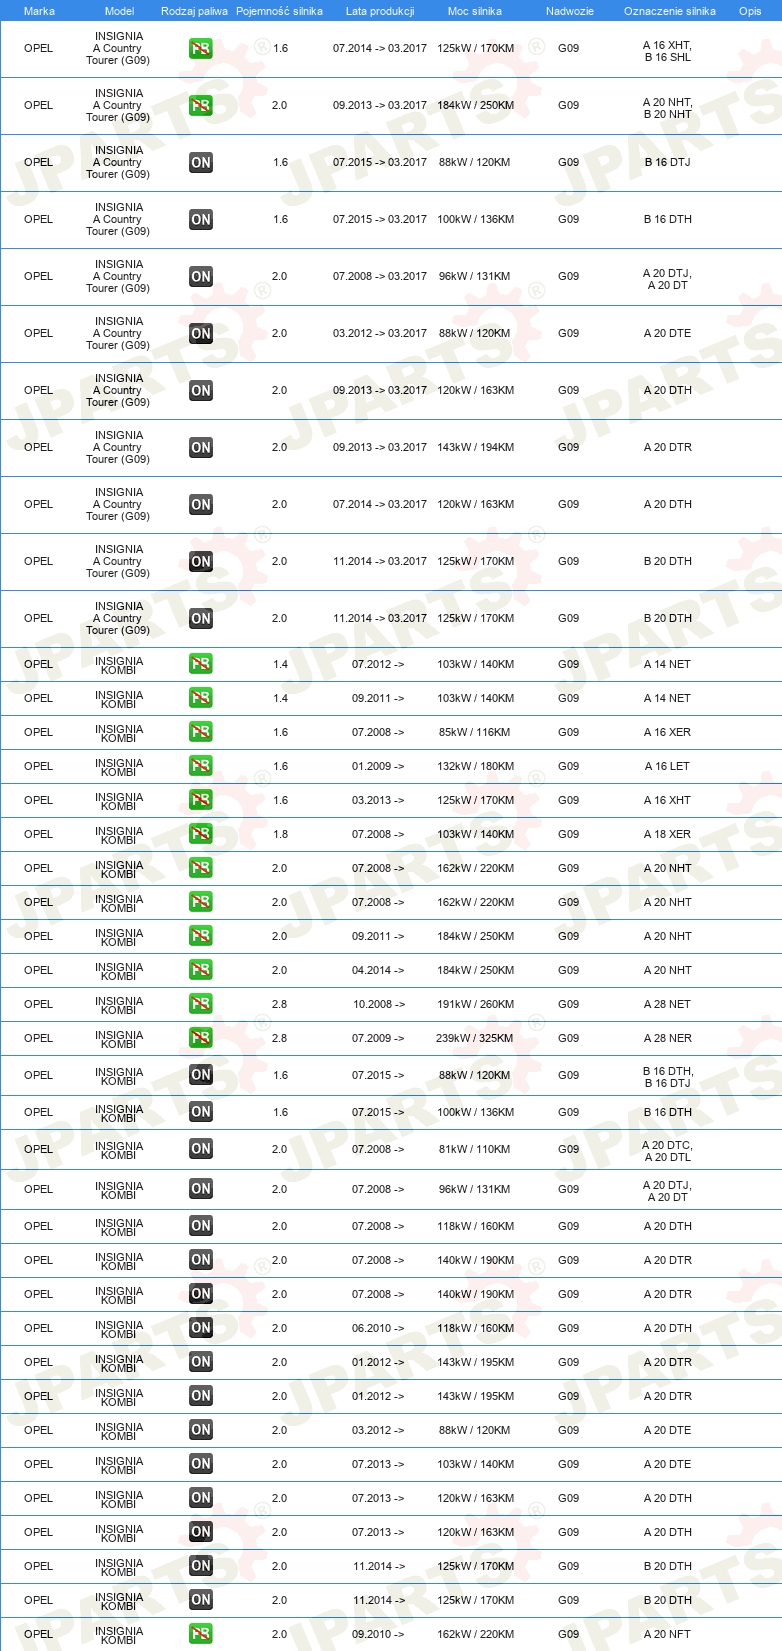This screenshot has height=1651, width=782.
Task: Select the 85kW / 116KM power cell
Action: tap(475, 732)
